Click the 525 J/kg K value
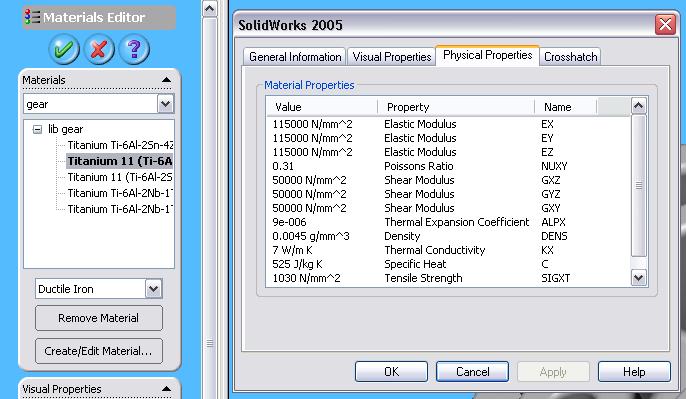The image size is (686, 399). pyautogui.click(x=298, y=264)
